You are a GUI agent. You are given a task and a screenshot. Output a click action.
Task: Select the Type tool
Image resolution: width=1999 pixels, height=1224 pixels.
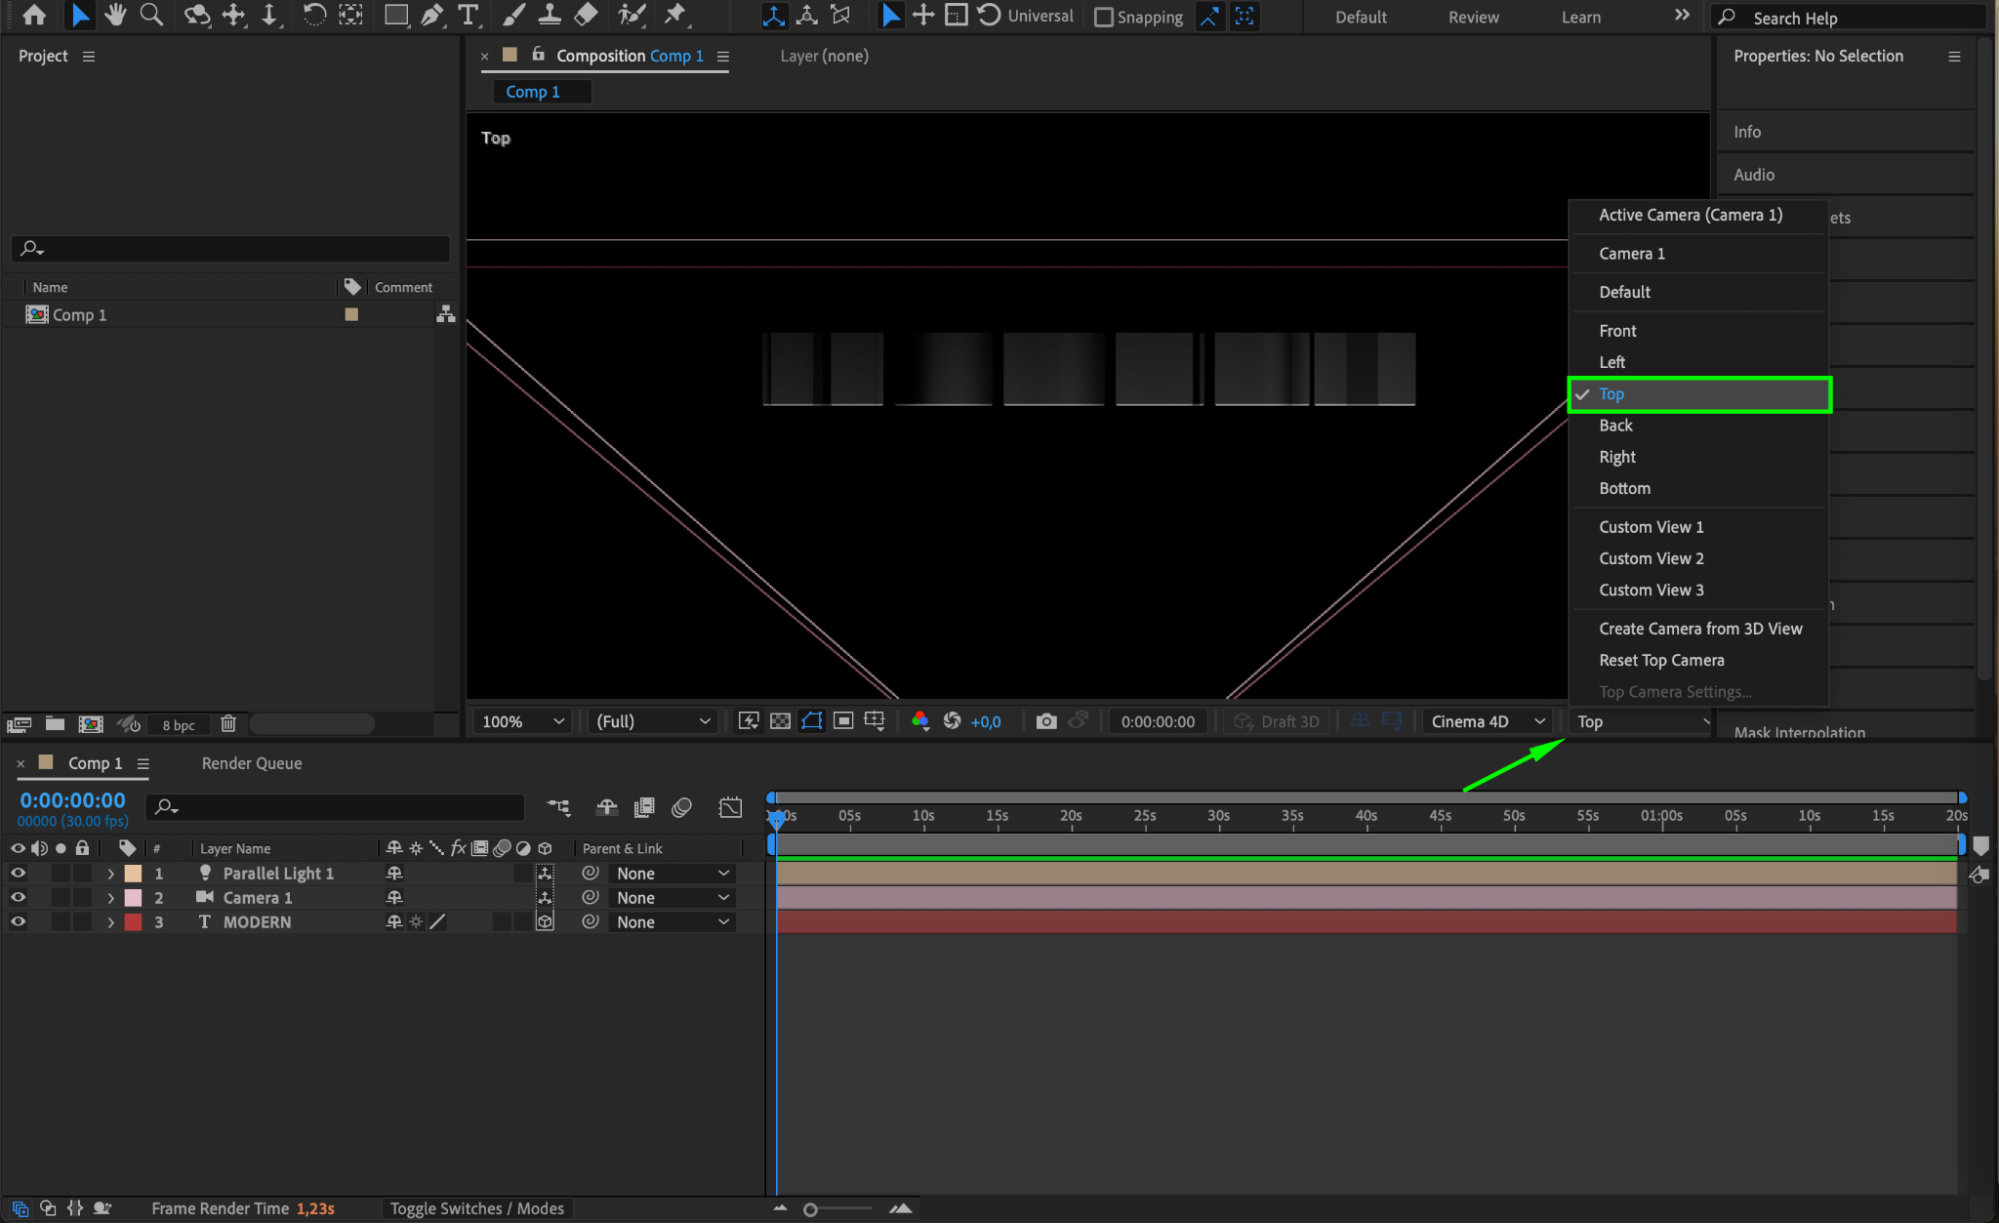(x=468, y=15)
